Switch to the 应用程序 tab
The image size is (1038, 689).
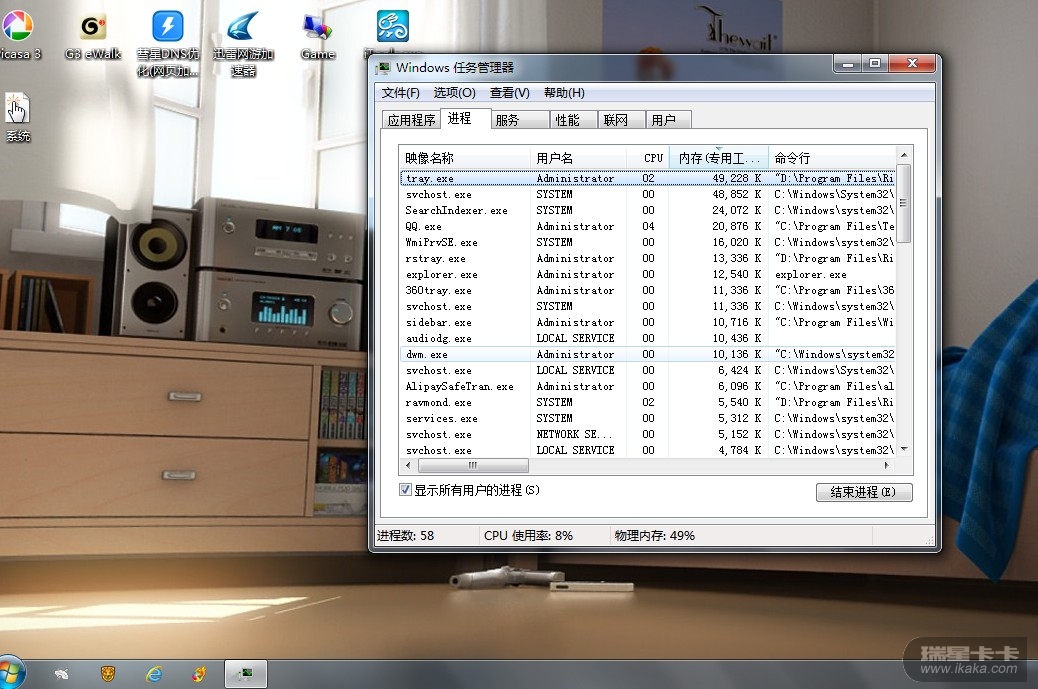[411, 120]
